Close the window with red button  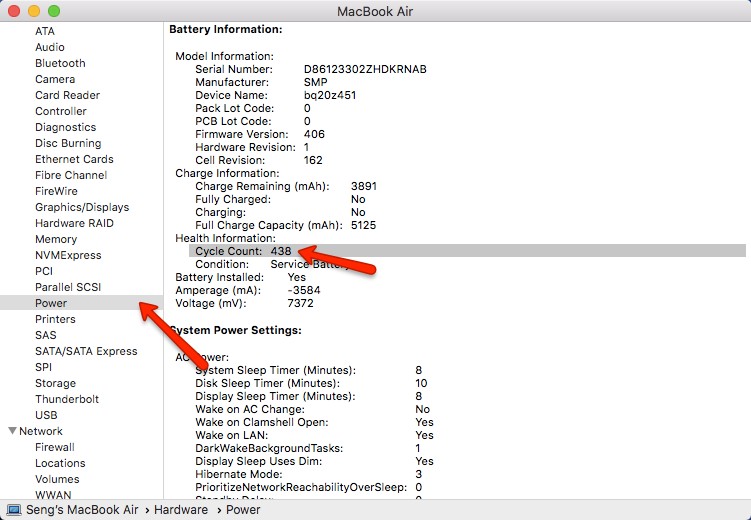coord(14,11)
